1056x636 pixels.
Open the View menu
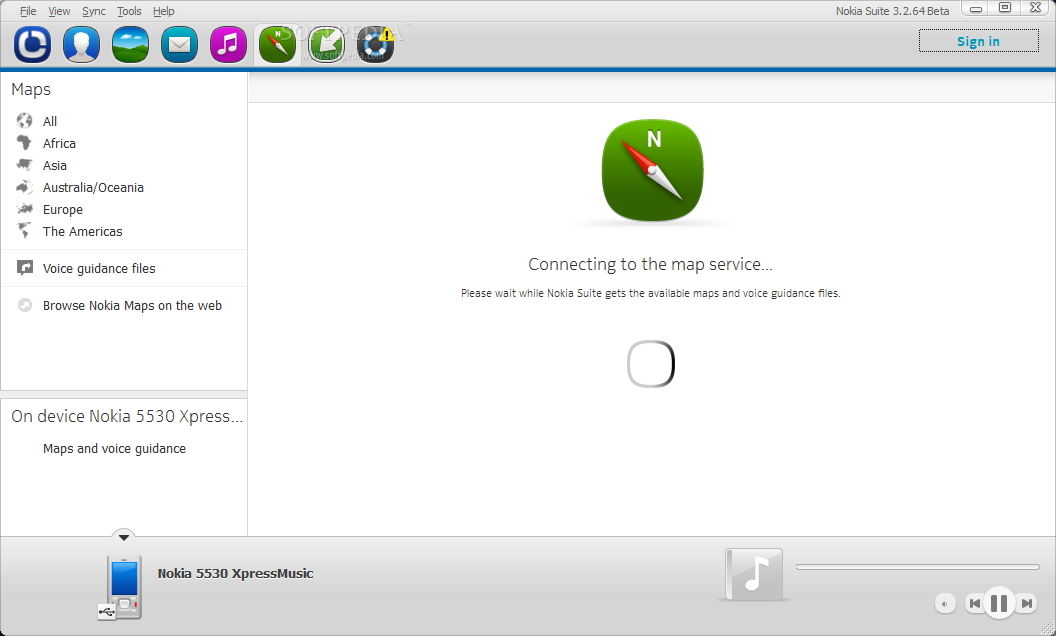point(59,11)
